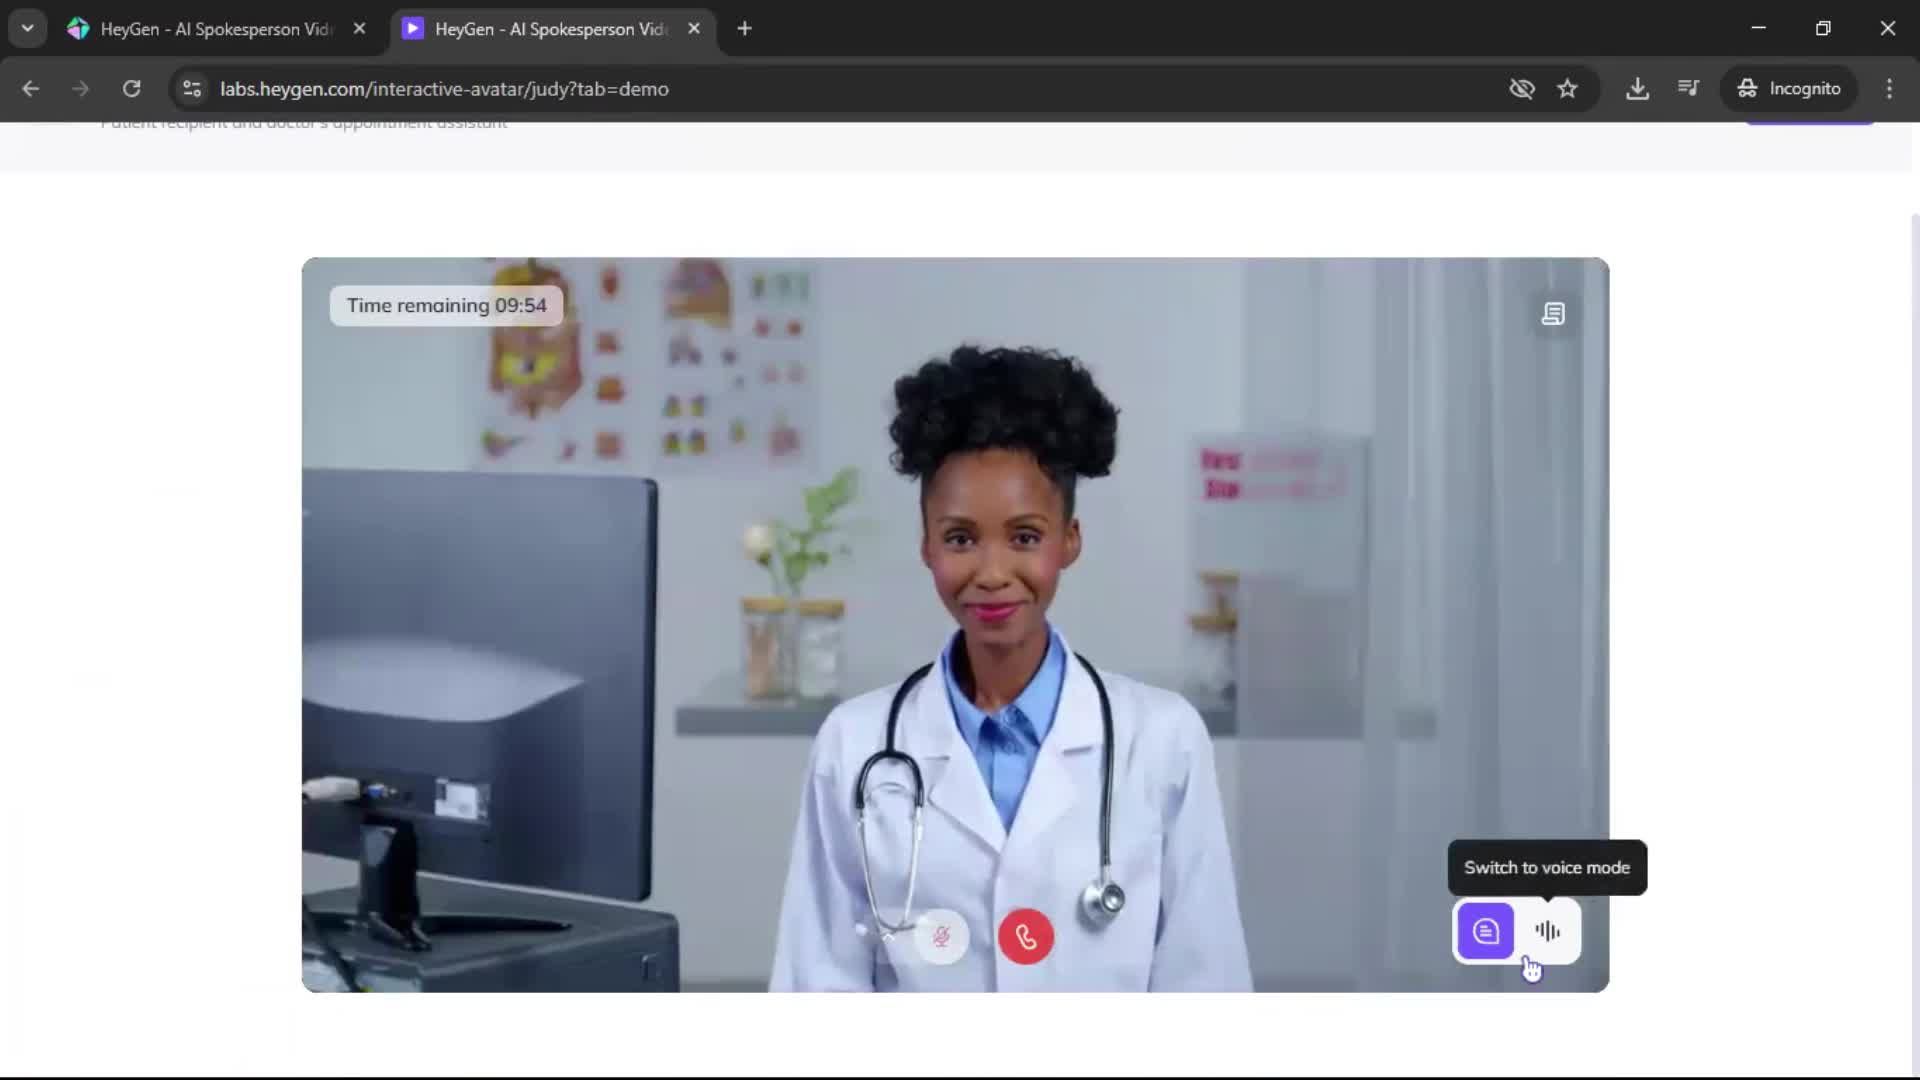Expand the tab search dropdown arrow
1920x1080 pixels.
click(x=27, y=29)
